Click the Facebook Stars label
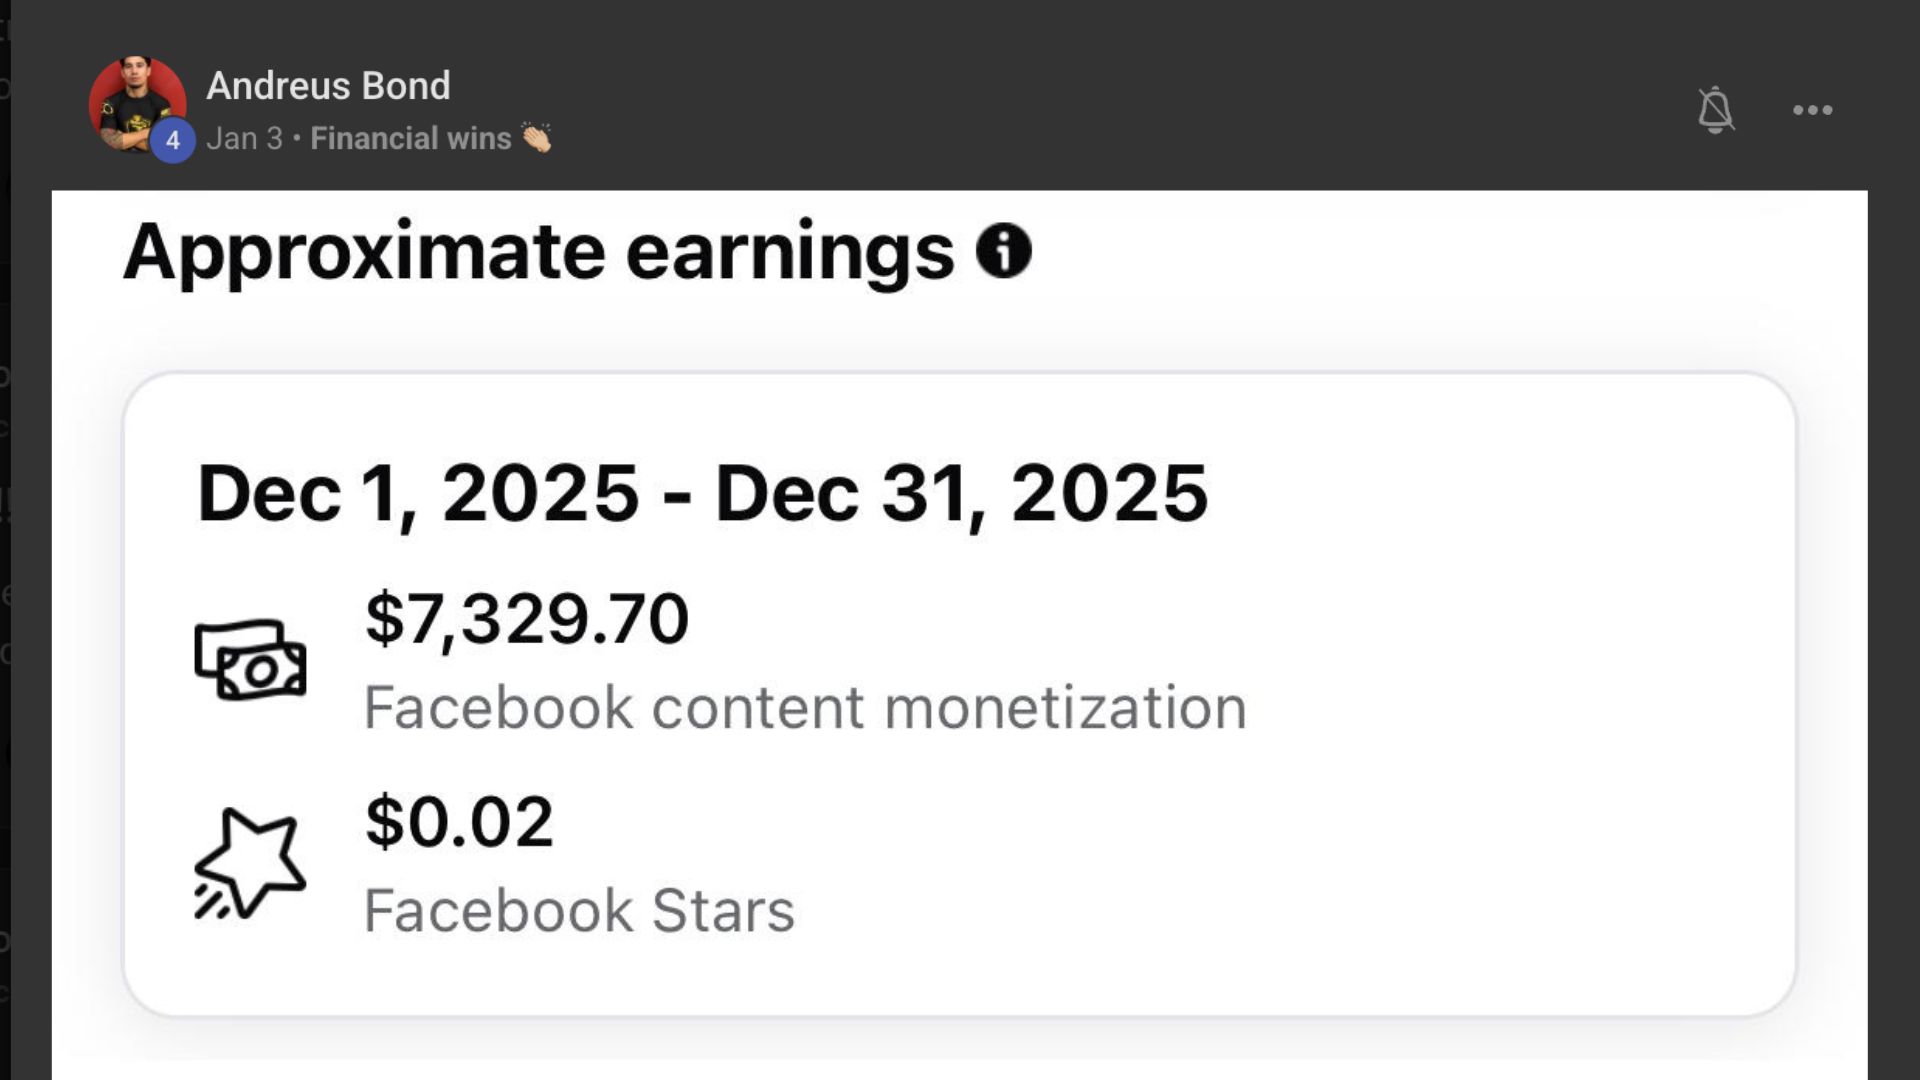1920x1080 pixels. [x=579, y=911]
